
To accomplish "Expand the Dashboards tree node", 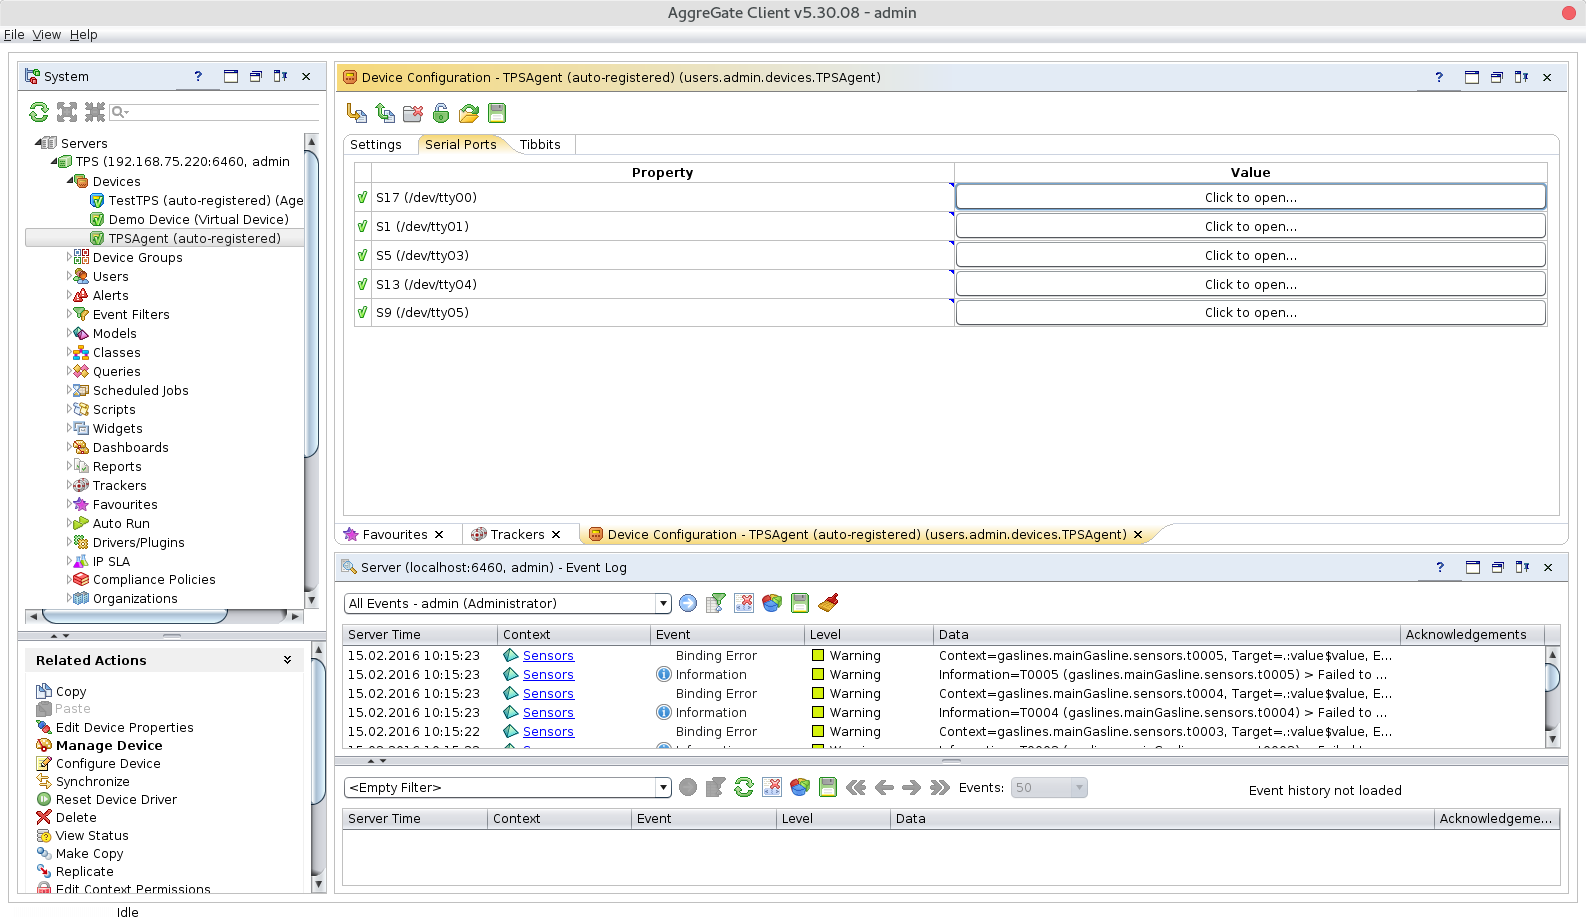I will tap(69, 447).
